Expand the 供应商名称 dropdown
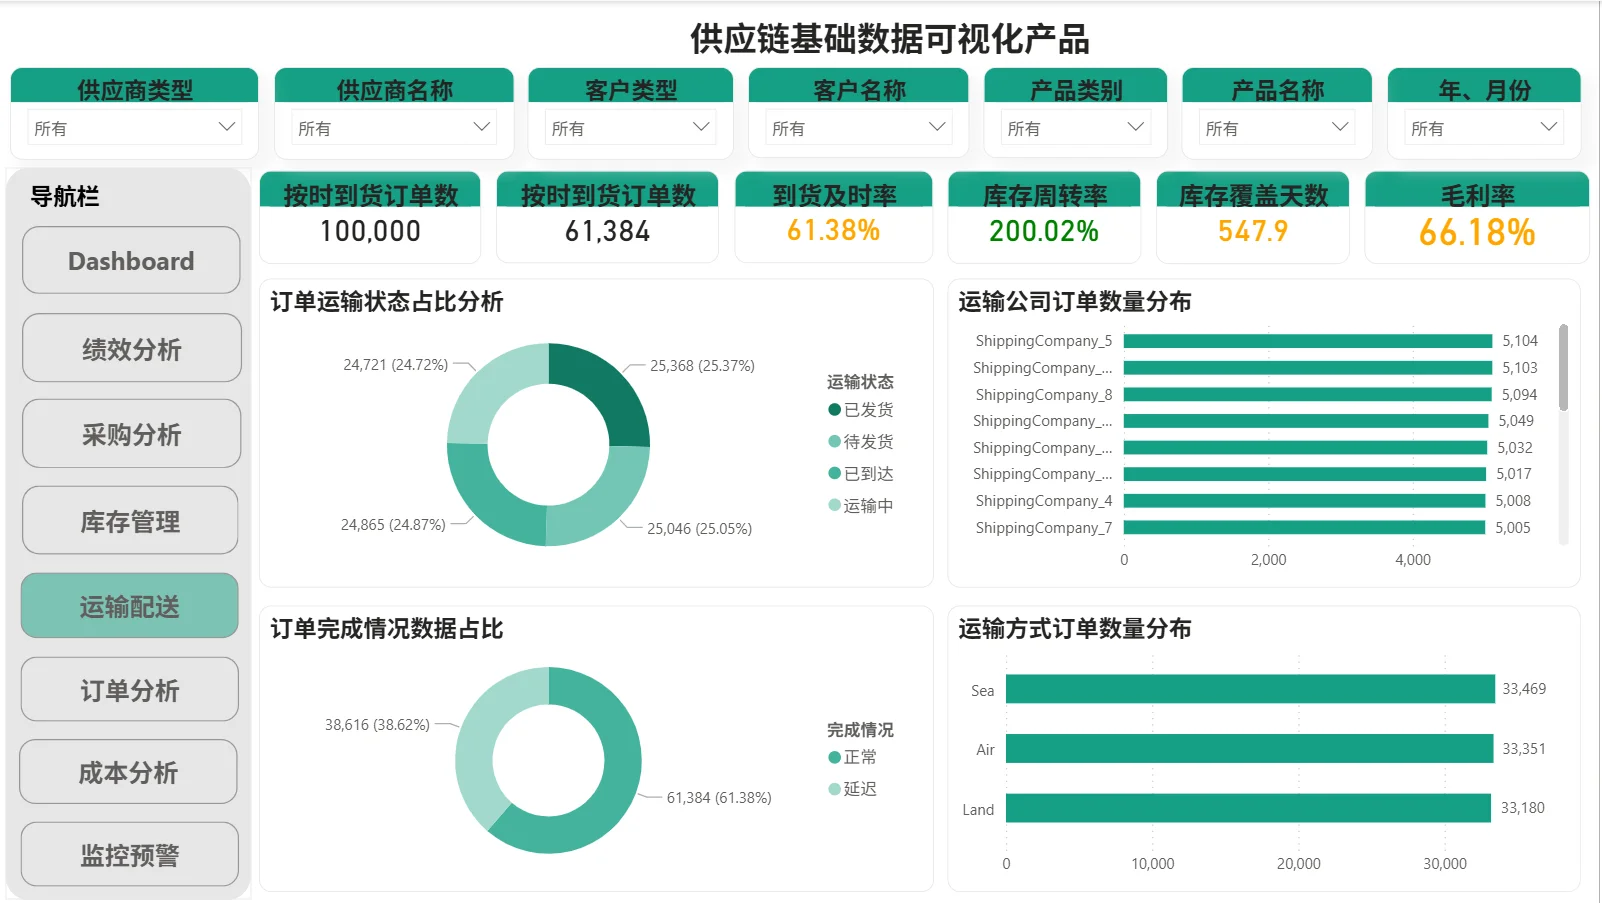This screenshot has height=903, width=1602. pos(394,128)
